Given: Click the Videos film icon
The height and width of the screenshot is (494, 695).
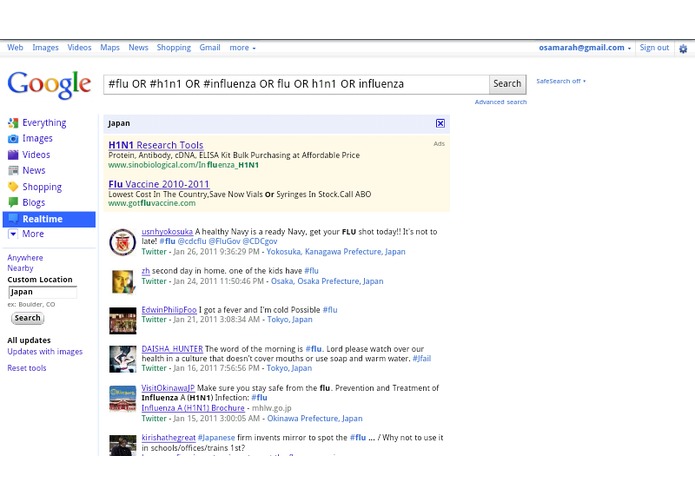Looking at the screenshot, I should [13, 155].
